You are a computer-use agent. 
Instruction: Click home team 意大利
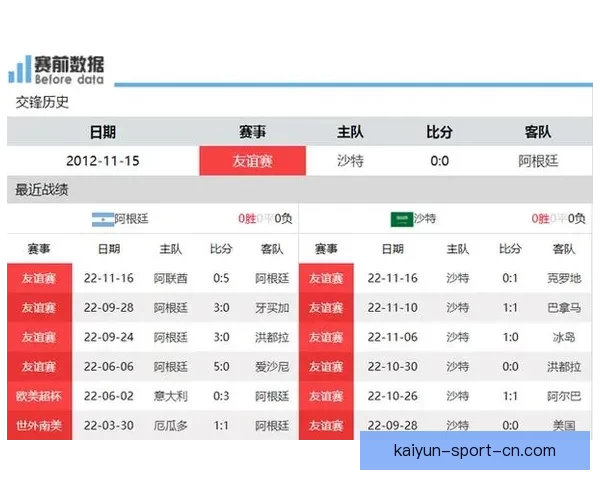coord(171,396)
